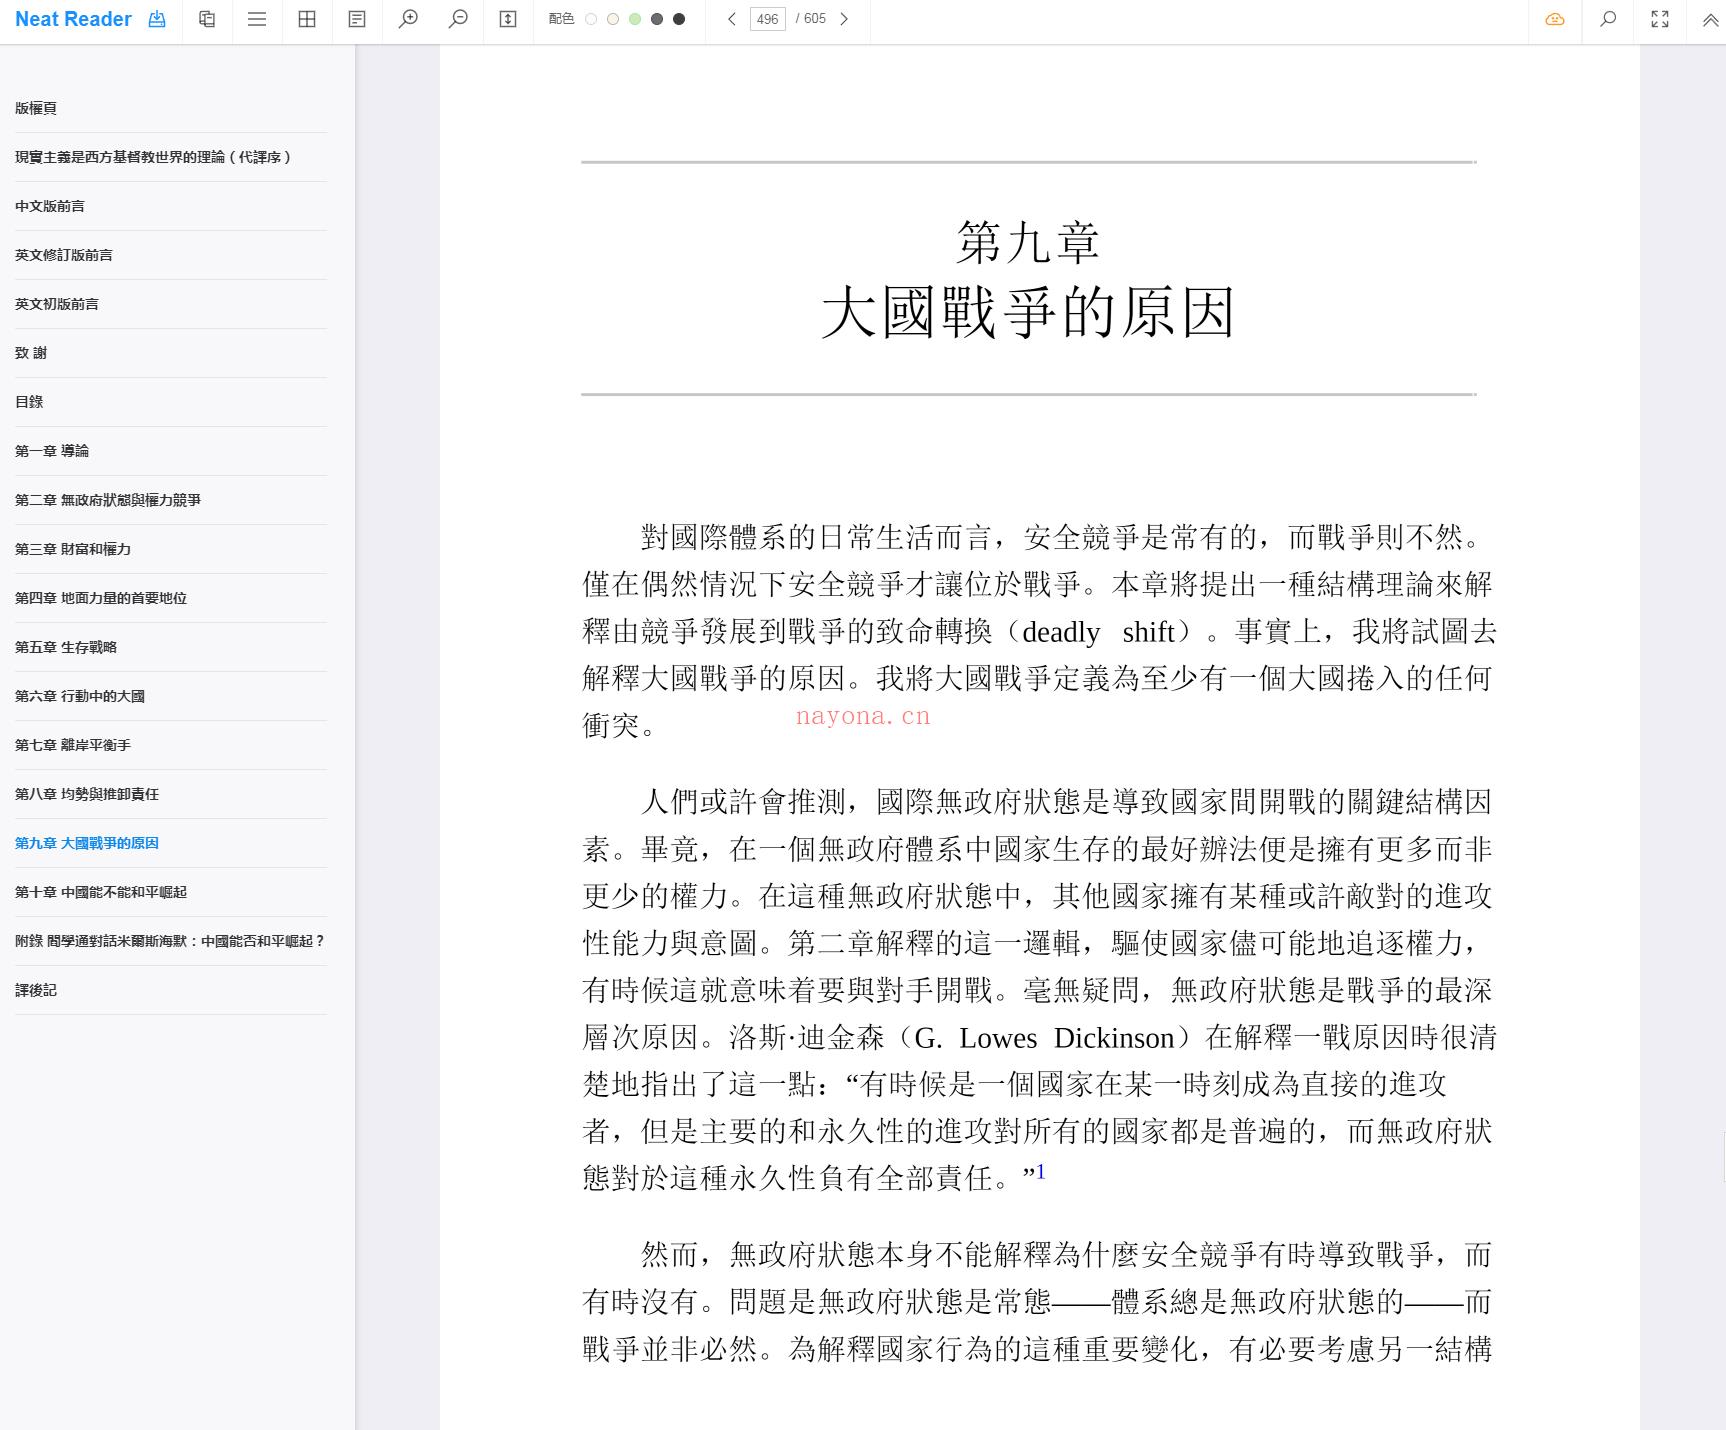This screenshot has width=1726, height=1430.
Task: Jump to 第七章 離岸平衡手
Action: point(73,745)
